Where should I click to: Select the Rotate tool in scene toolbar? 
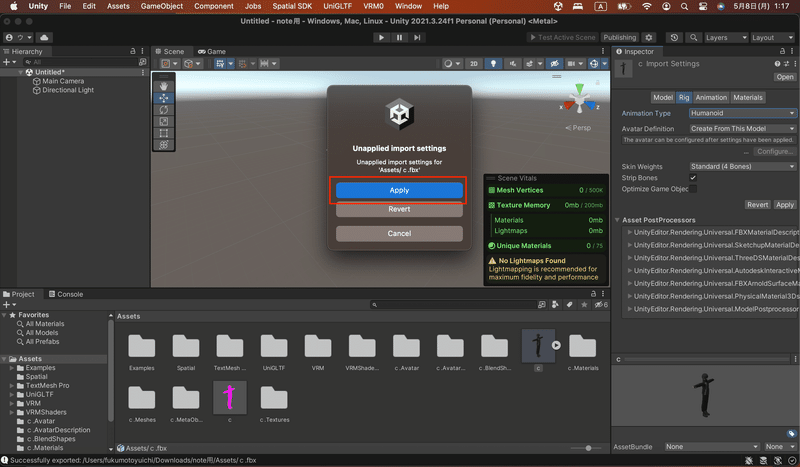point(164,110)
